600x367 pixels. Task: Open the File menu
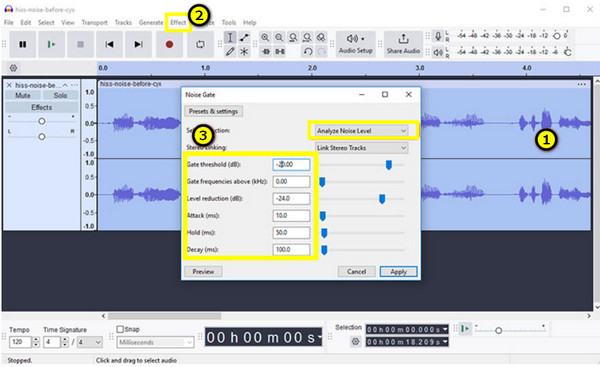click(8, 23)
